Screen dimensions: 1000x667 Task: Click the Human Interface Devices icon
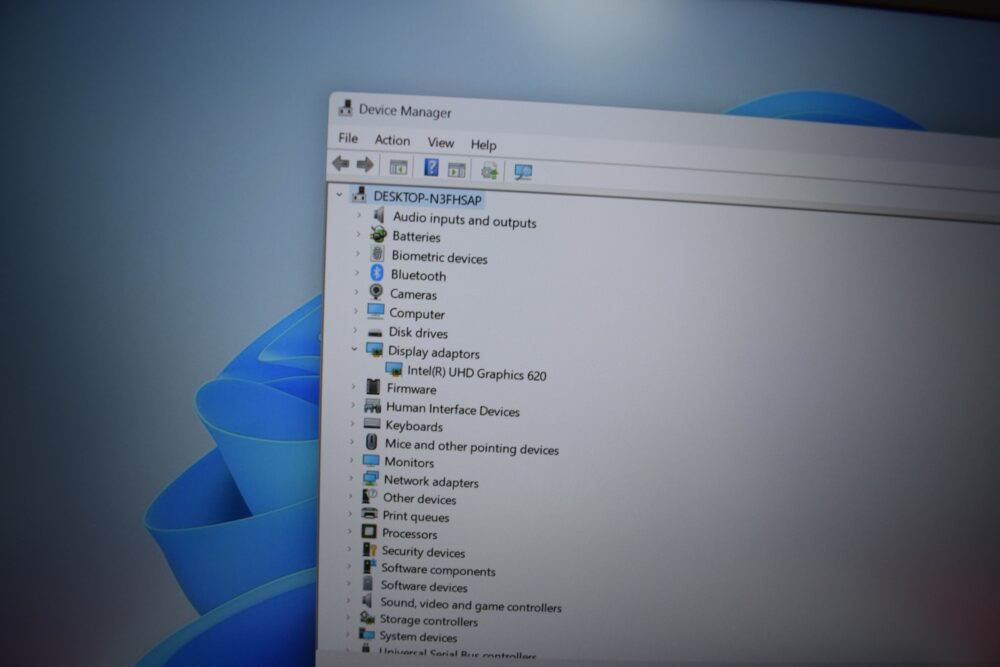(x=372, y=406)
